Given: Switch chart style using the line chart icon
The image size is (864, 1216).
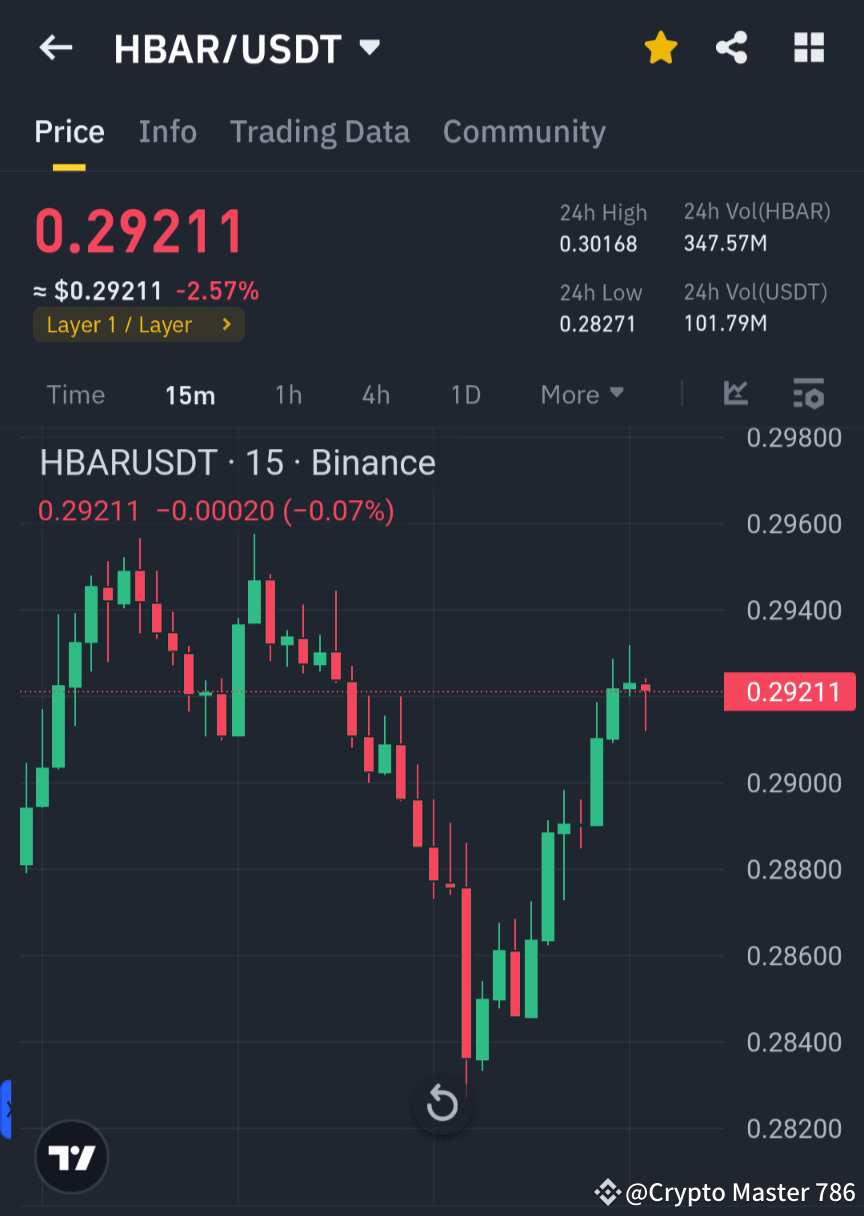Looking at the screenshot, I should [736, 394].
